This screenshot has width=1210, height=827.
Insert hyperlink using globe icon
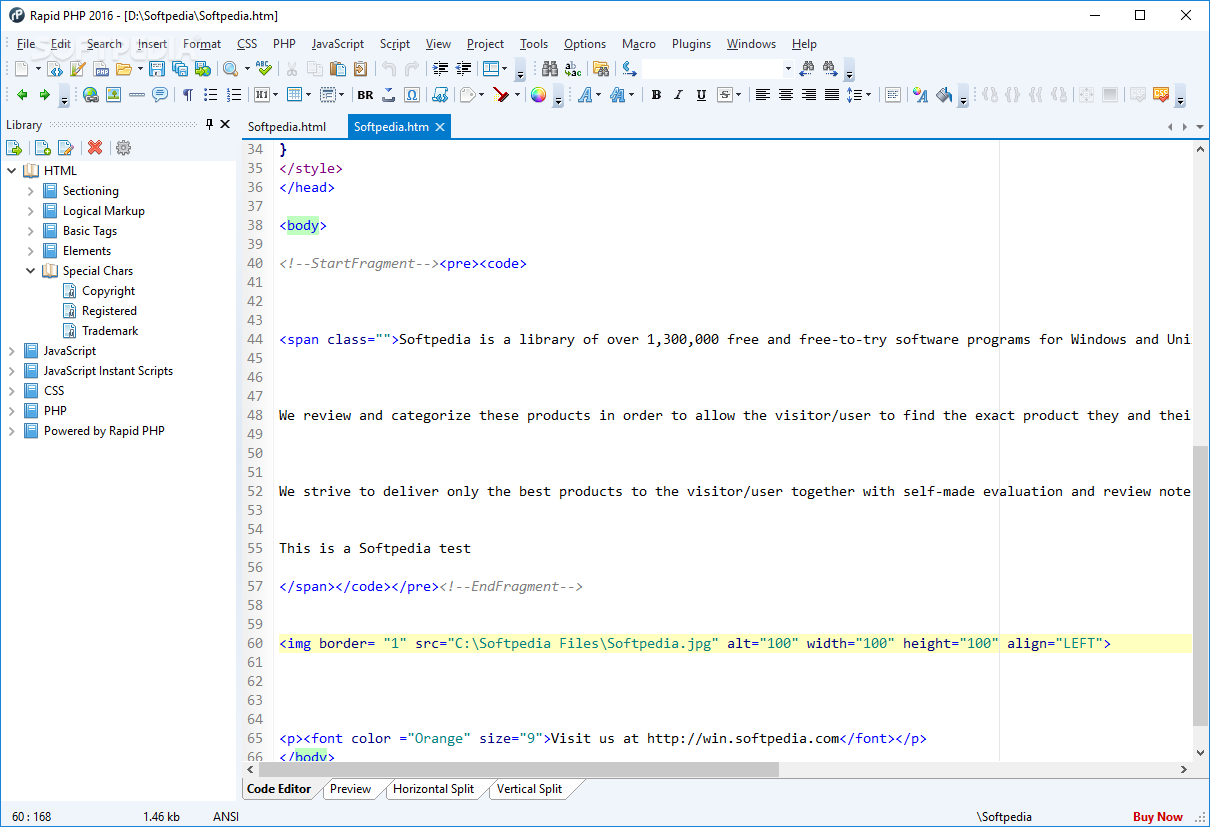[91, 95]
